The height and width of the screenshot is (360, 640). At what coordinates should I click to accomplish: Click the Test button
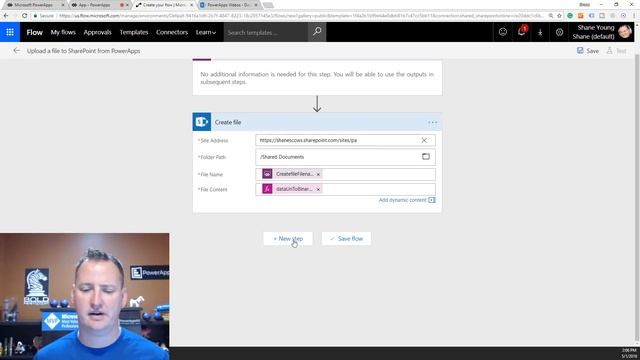(616, 51)
